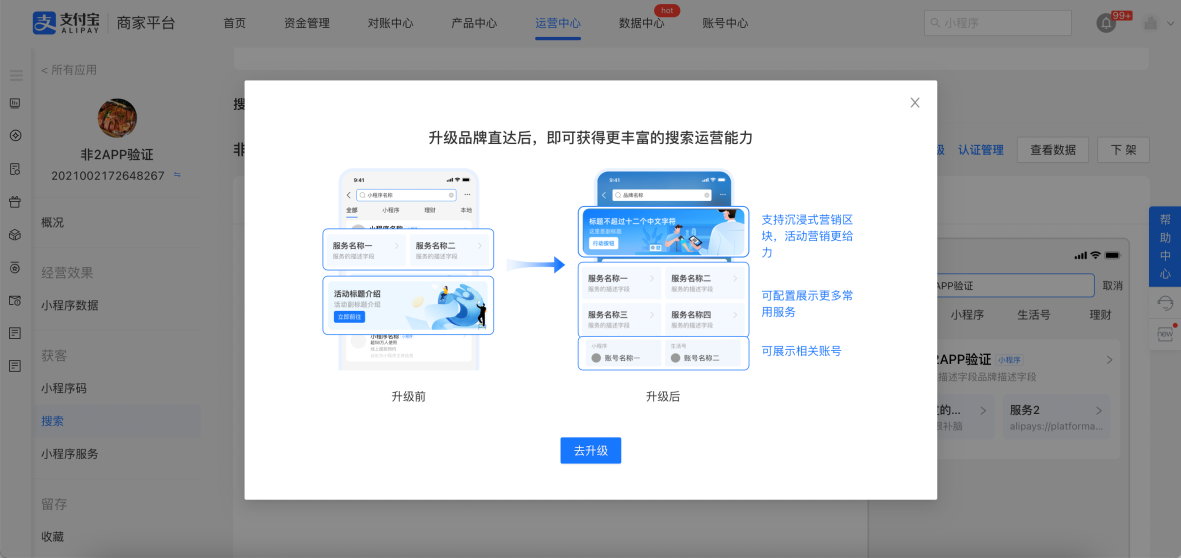This screenshot has width=1181, height=558.
Task: Click the 支持沉浸式营销区块 description text
Action: tap(807, 236)
